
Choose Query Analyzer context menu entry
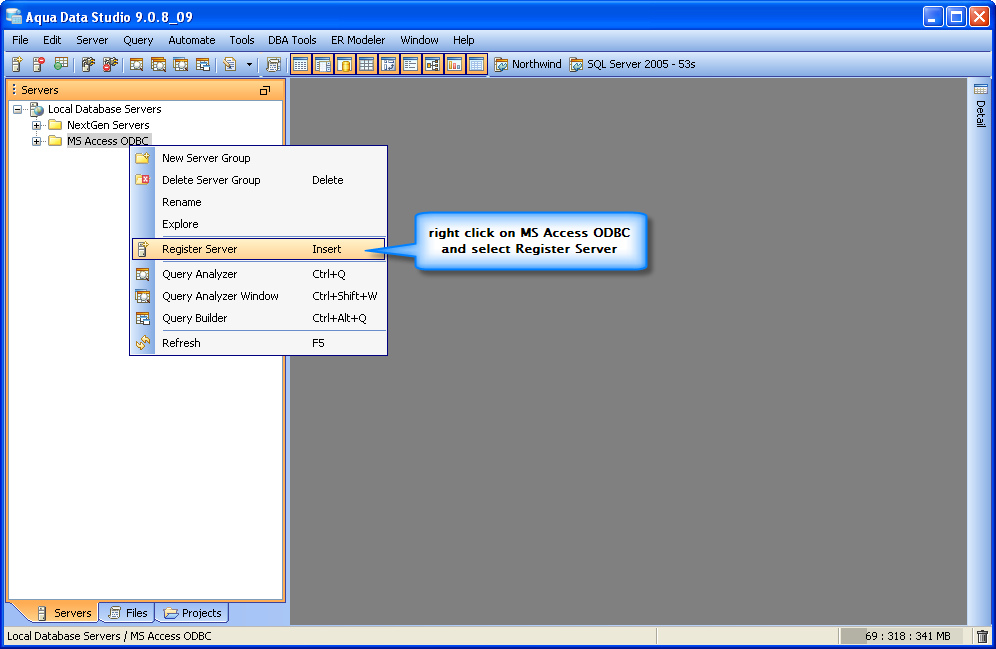[x=259, y=274]
